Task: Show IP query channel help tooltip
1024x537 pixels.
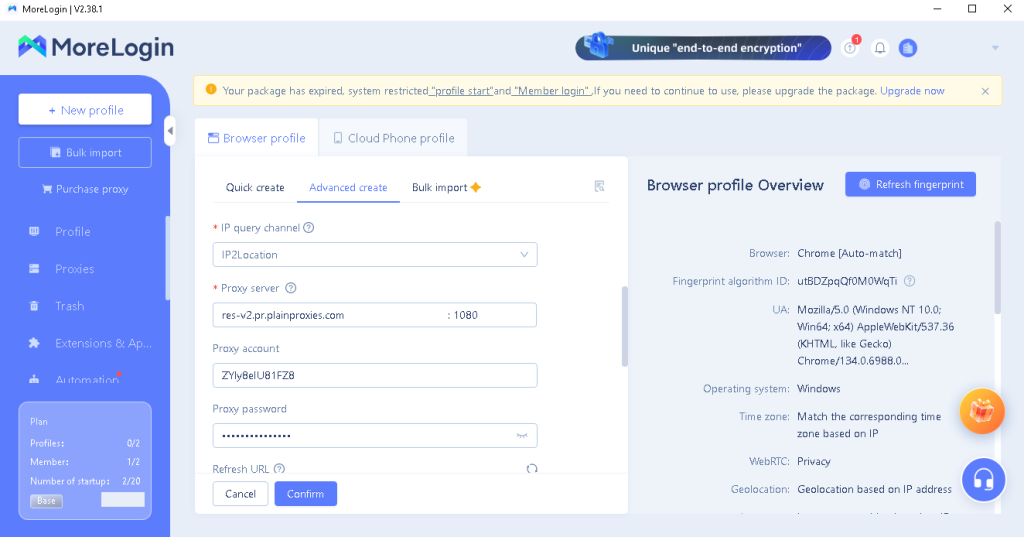Action: pos(309,228)
